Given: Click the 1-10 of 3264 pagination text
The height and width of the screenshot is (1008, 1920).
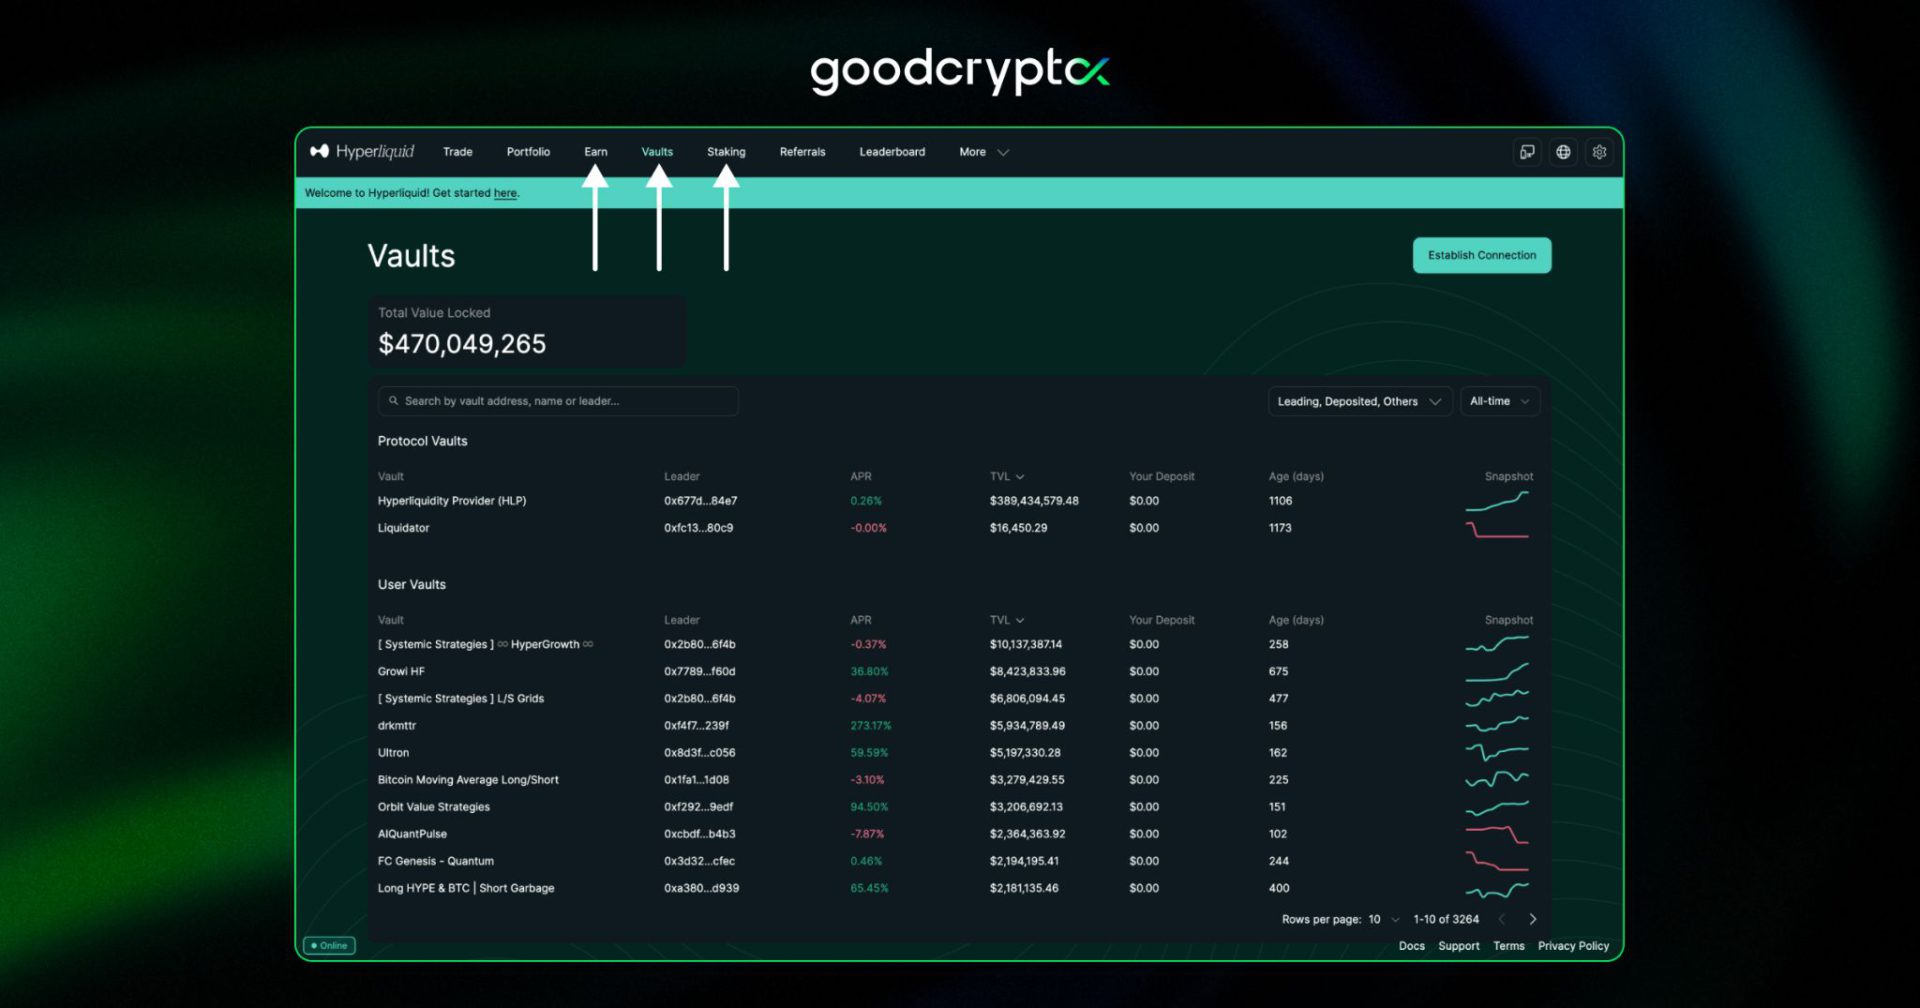Looking at the screenshot, I should (x=1446, y=919).
